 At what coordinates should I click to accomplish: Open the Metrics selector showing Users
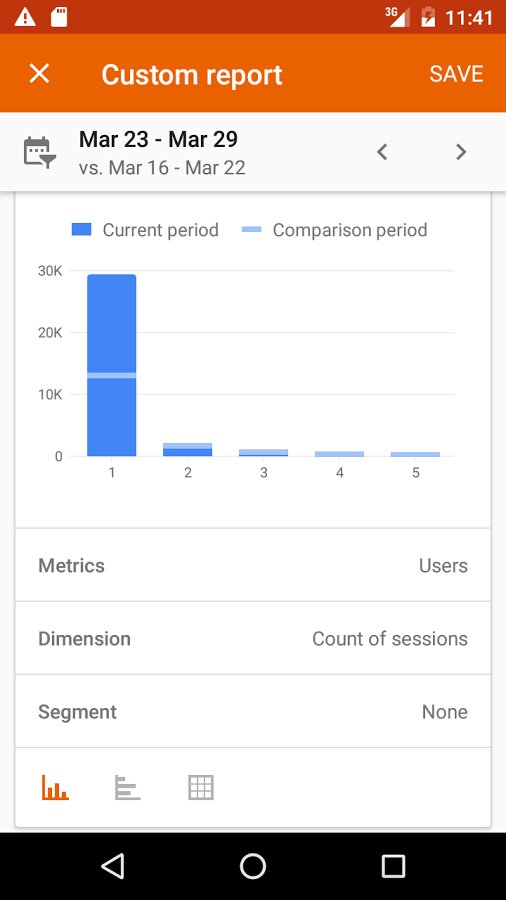click(x=253, y=565)
